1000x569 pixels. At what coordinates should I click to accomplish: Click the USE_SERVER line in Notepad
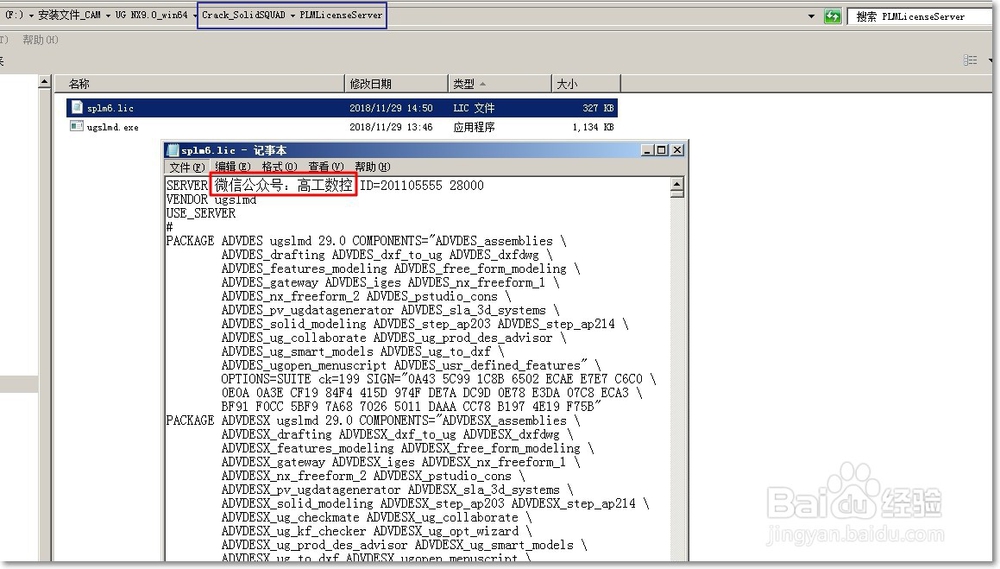point(201,213)
